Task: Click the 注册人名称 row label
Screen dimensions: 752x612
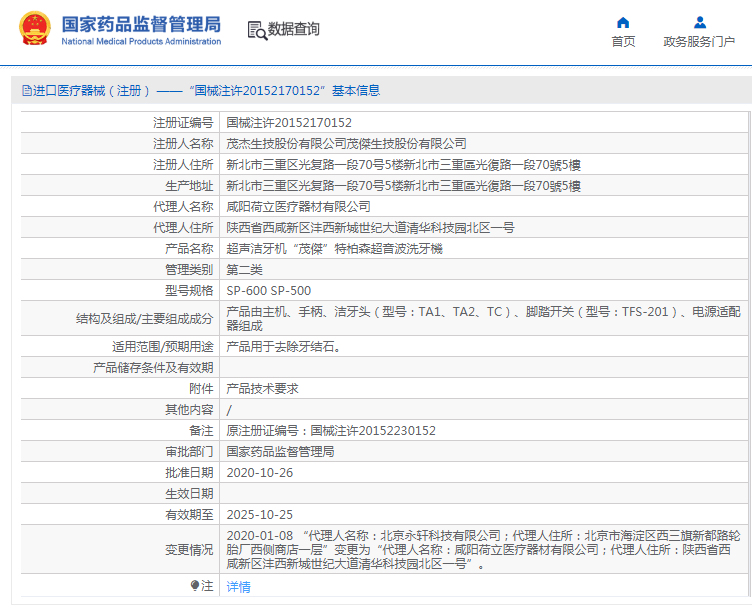Action: [x=183, y=143]
